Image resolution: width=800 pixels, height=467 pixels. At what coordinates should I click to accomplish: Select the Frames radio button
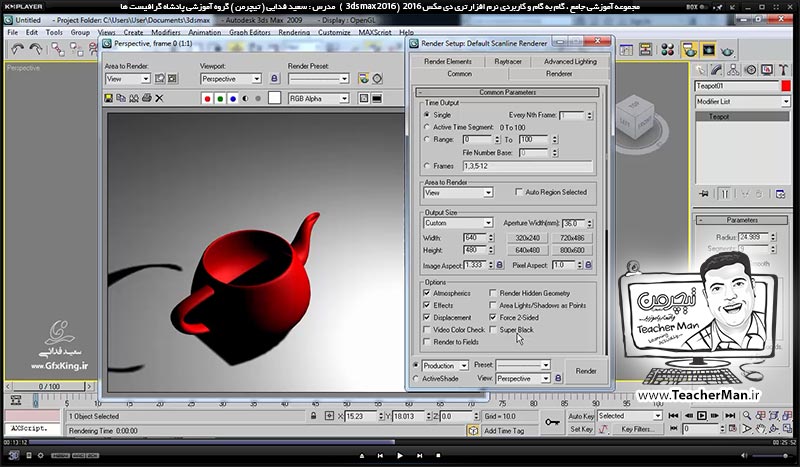click(x=427, y=166)
